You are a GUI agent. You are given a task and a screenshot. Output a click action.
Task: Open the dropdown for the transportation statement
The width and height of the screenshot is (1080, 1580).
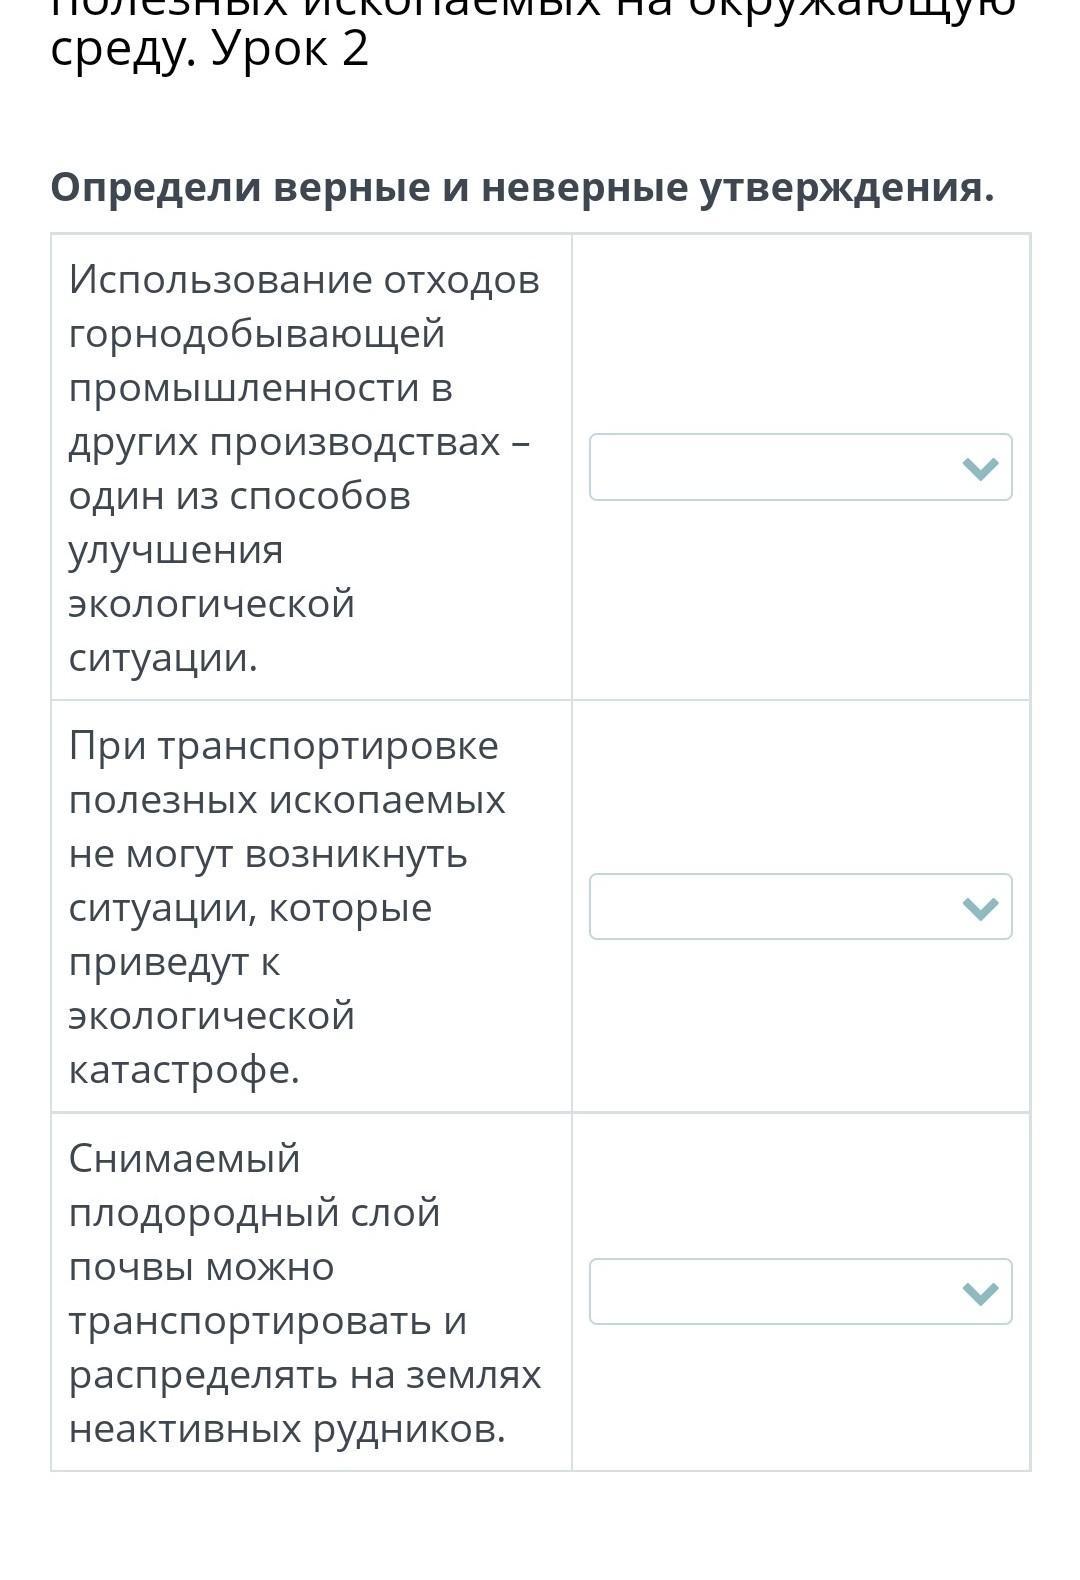coord(800,907)
